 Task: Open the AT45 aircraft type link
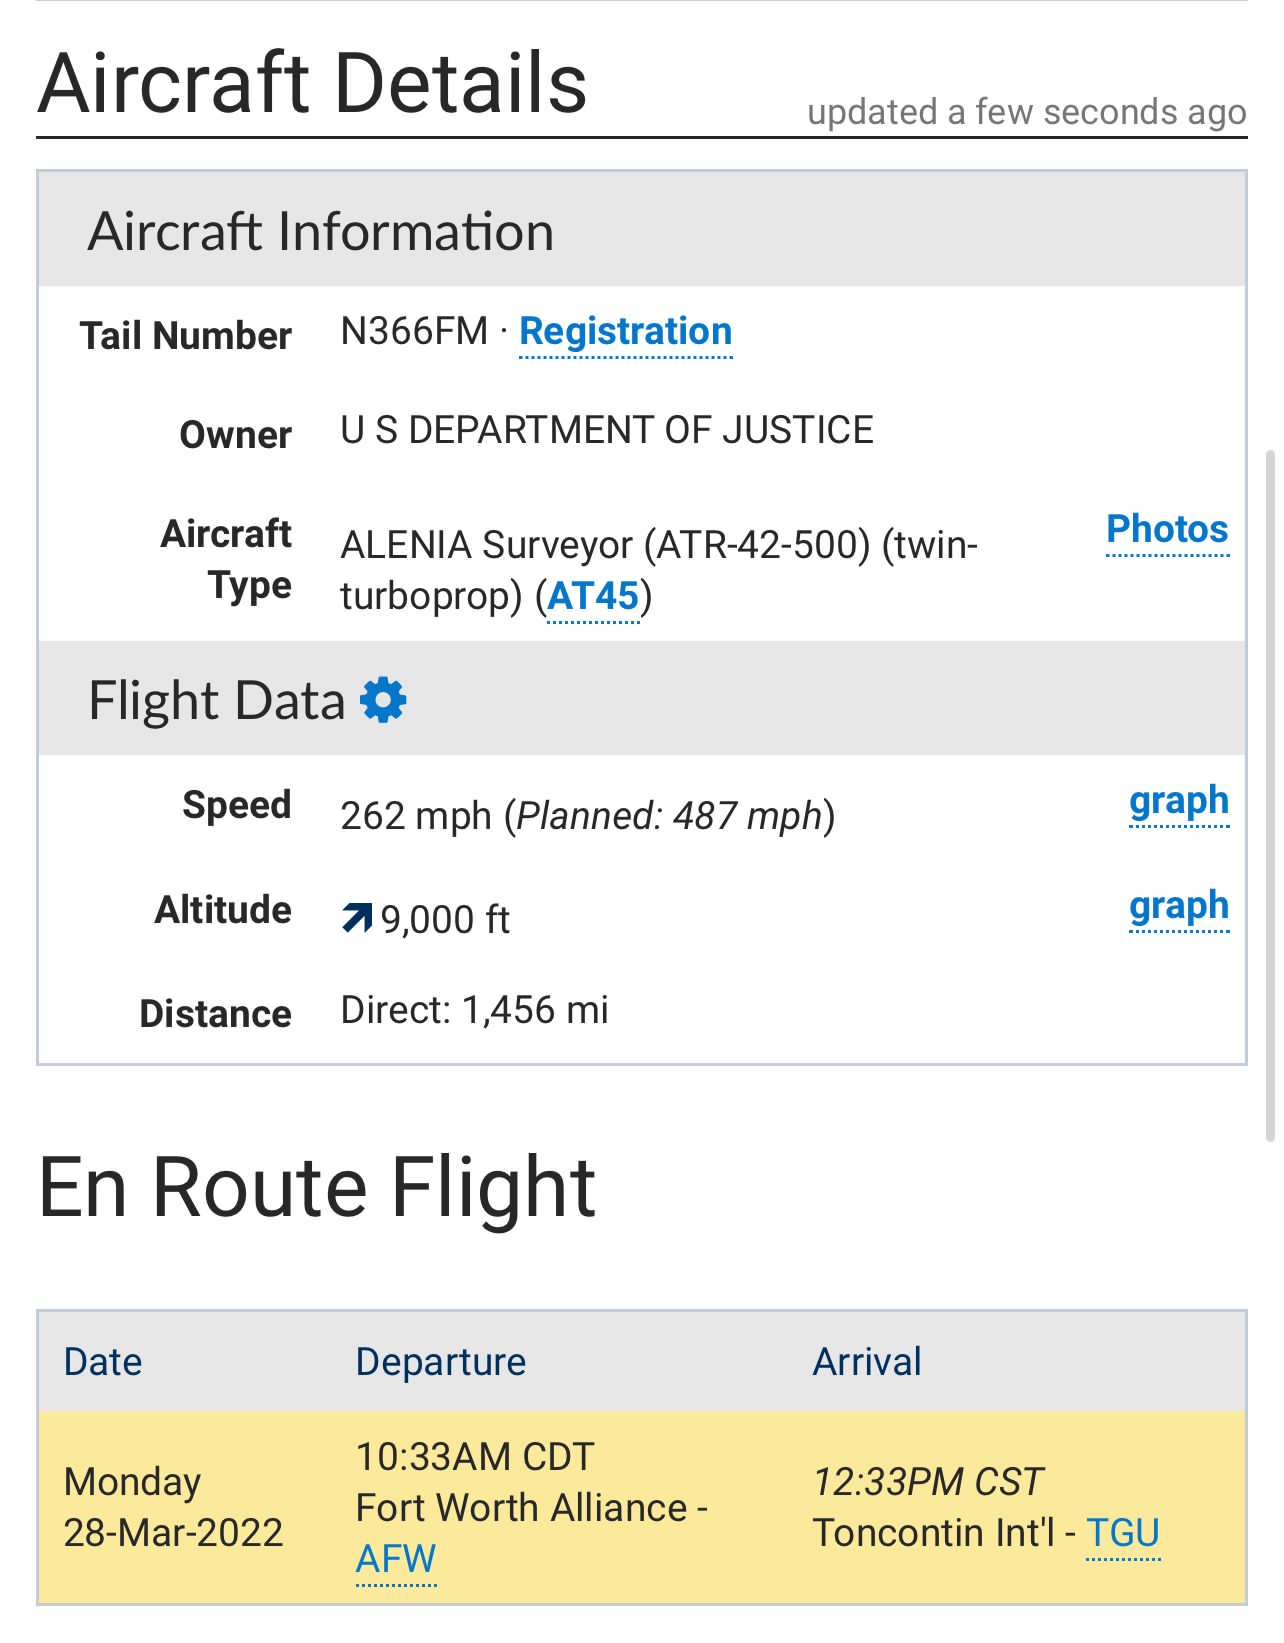click(x=593, y=596)
